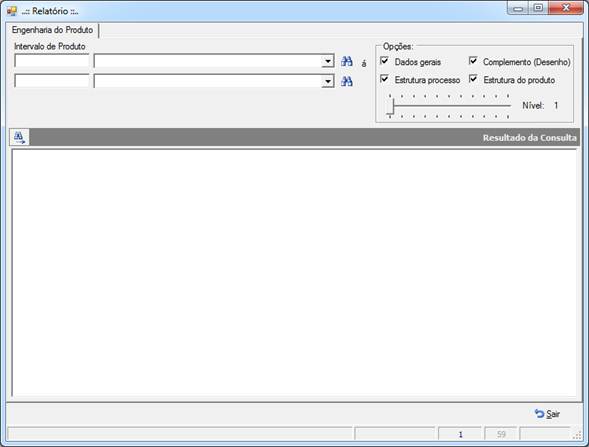Open the second product interval dropdown
Screen dimensions: 589x447
click(x=328, y=81)
